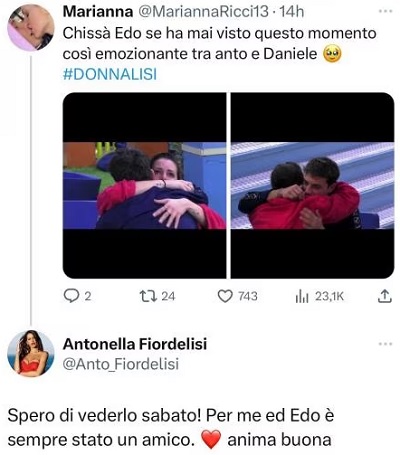Open the 14h timestamp
Viewport: 400px width, 455px height.
(292, 12)
